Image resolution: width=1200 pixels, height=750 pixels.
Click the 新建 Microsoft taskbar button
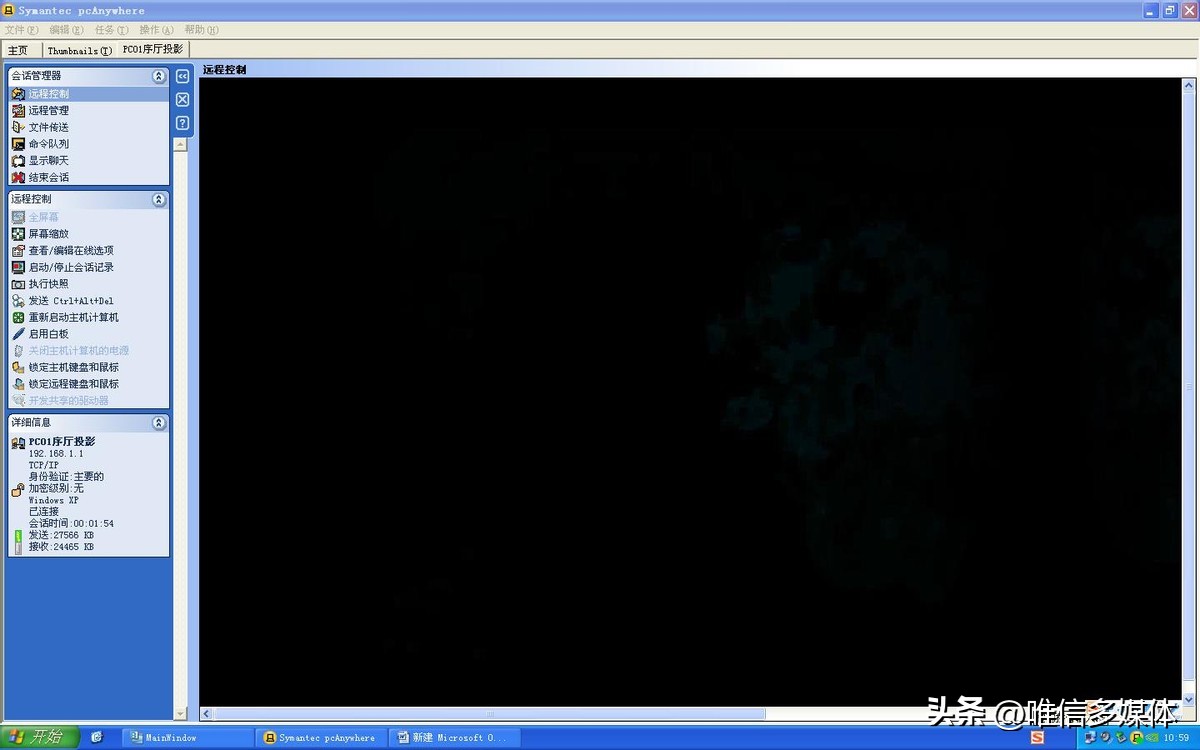(454, 738)
